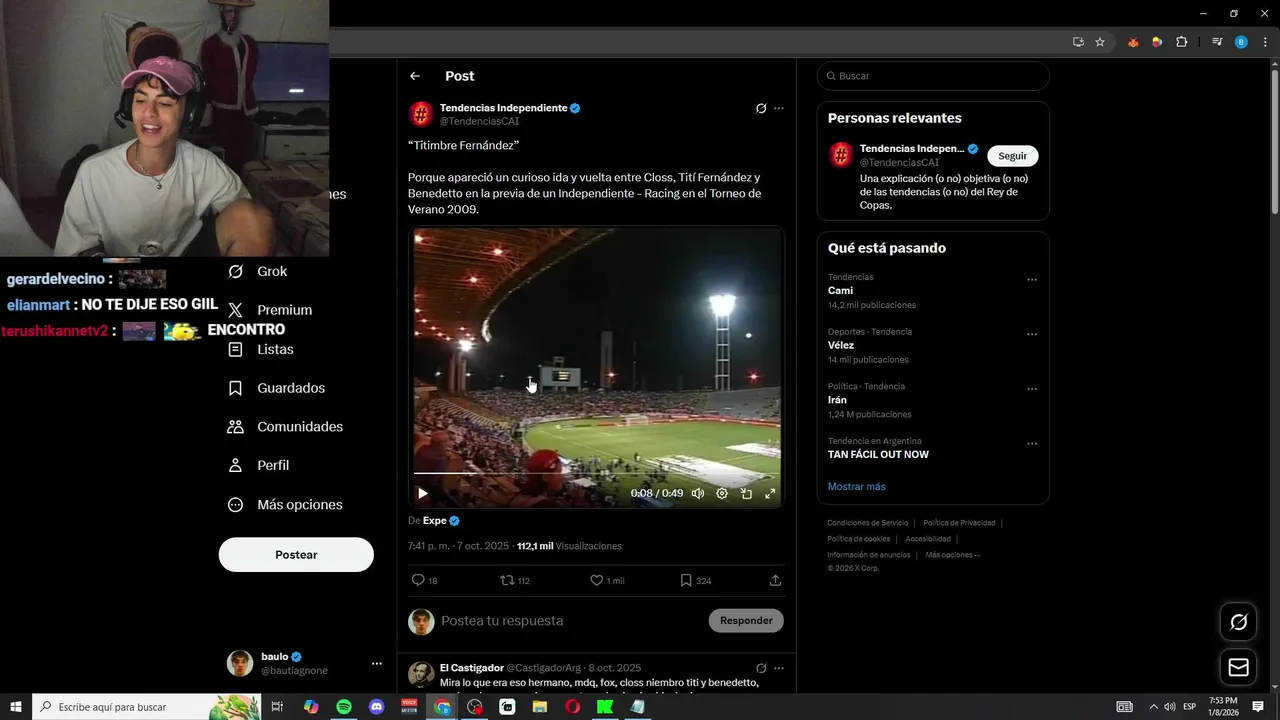Image resolution: width=1280 pixels, height=720 pixels.
Task: Open Comunidades in the sidebar
Action: (285, 427)
